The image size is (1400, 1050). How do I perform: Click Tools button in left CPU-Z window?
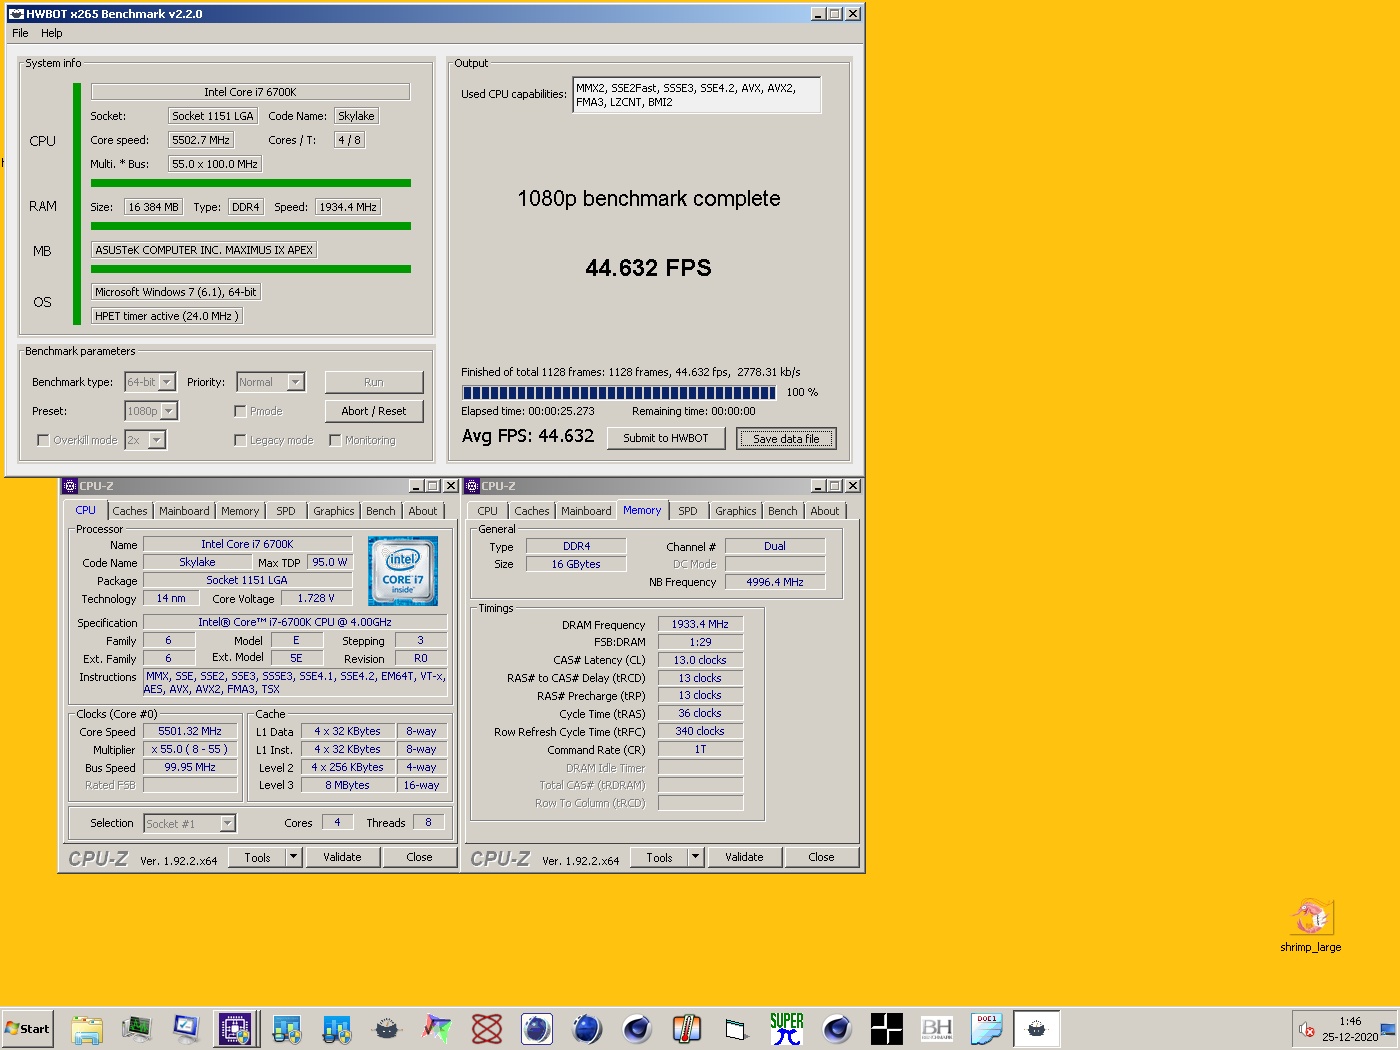coord(258,857)
